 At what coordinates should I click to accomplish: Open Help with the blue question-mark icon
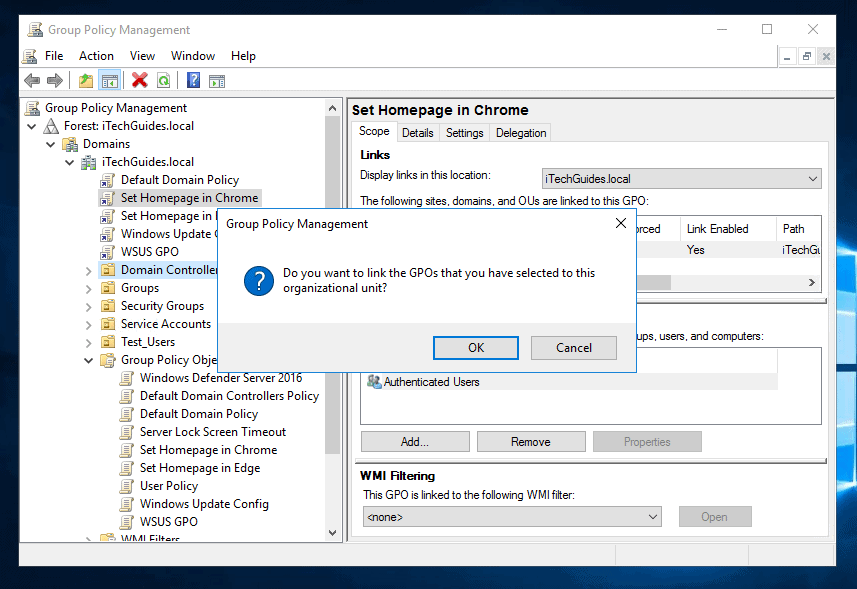[193, 81]
